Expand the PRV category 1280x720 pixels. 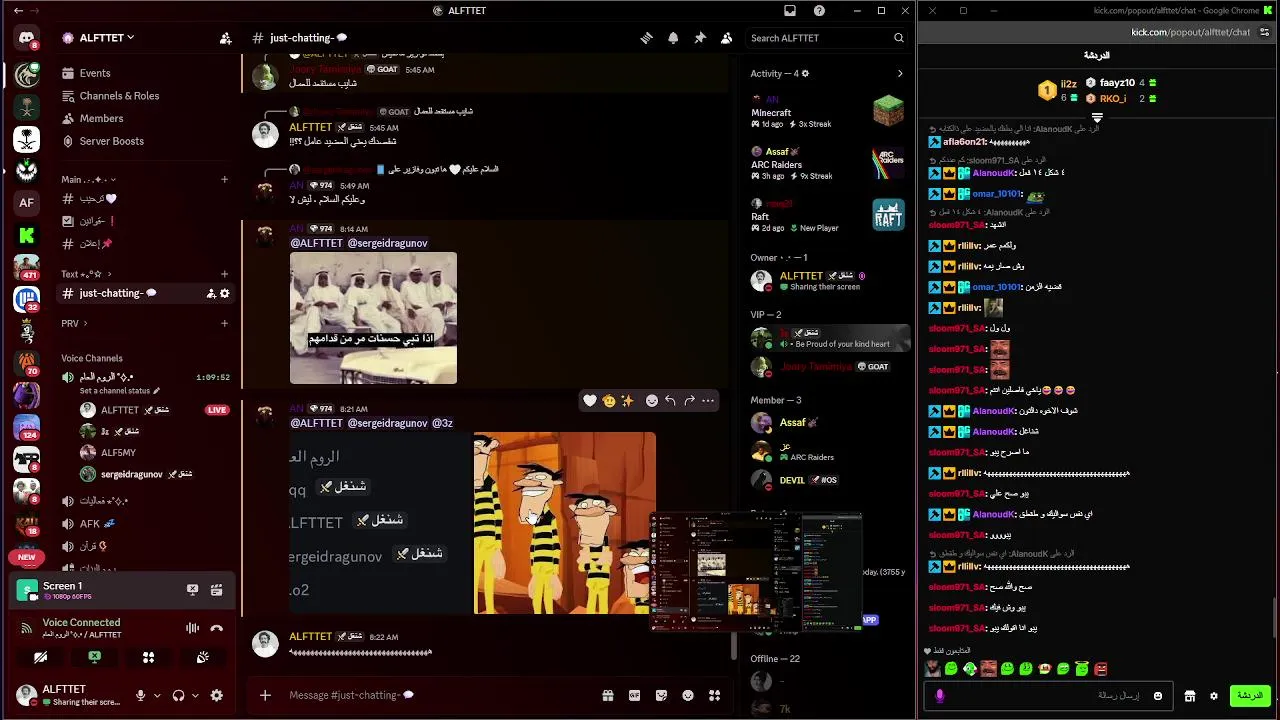point(74,323)
